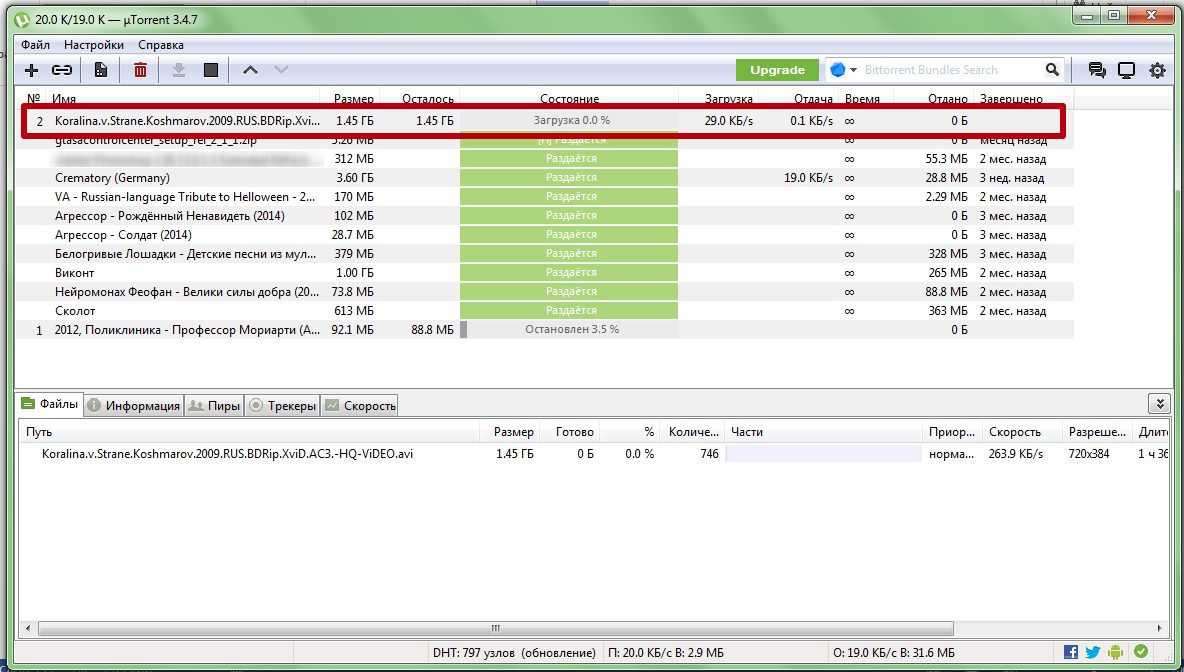Sort files by Скорость column header
The height and width of the screenshot is (672, 1184).
(1015, 432)
